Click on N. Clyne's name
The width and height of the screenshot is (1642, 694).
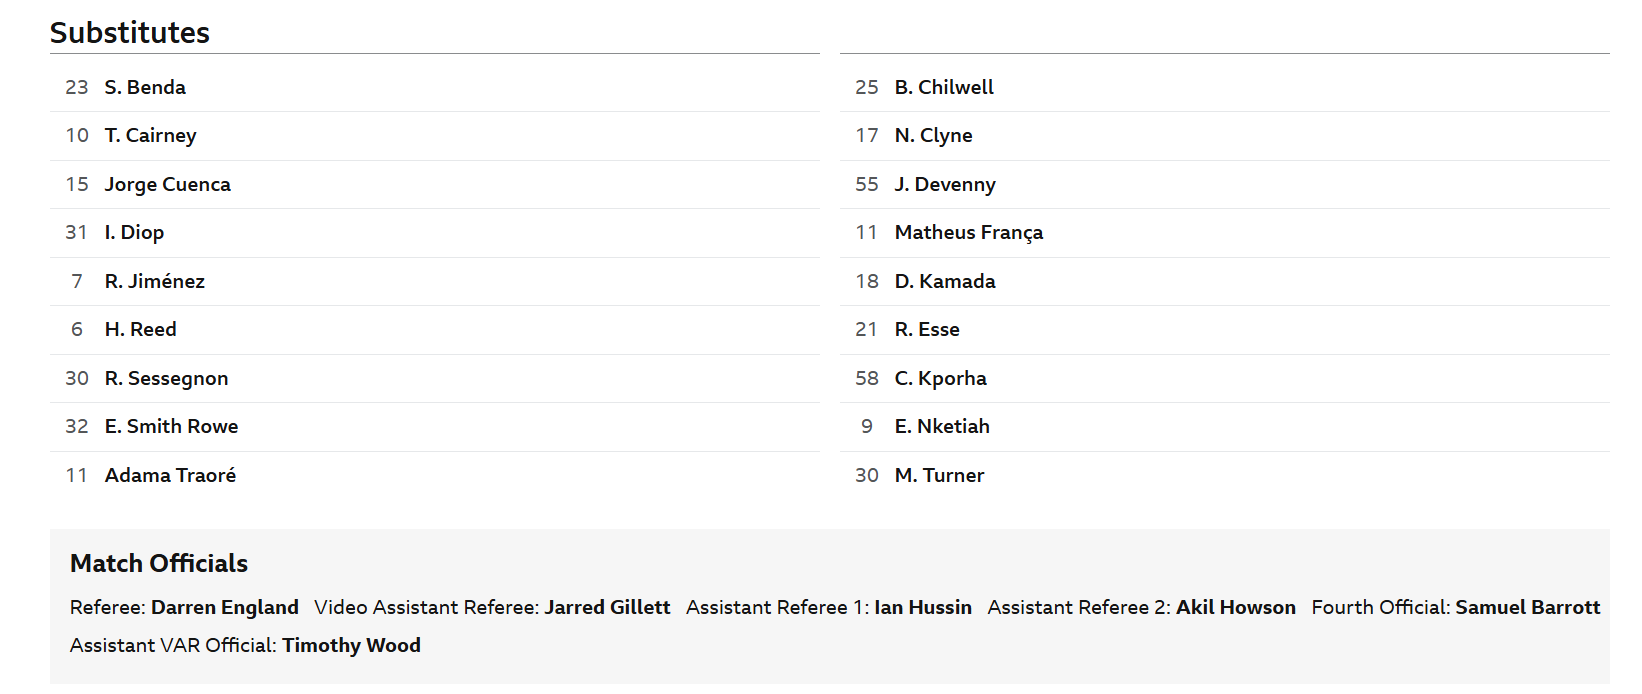pyautogui.click(x=933, y=135)
